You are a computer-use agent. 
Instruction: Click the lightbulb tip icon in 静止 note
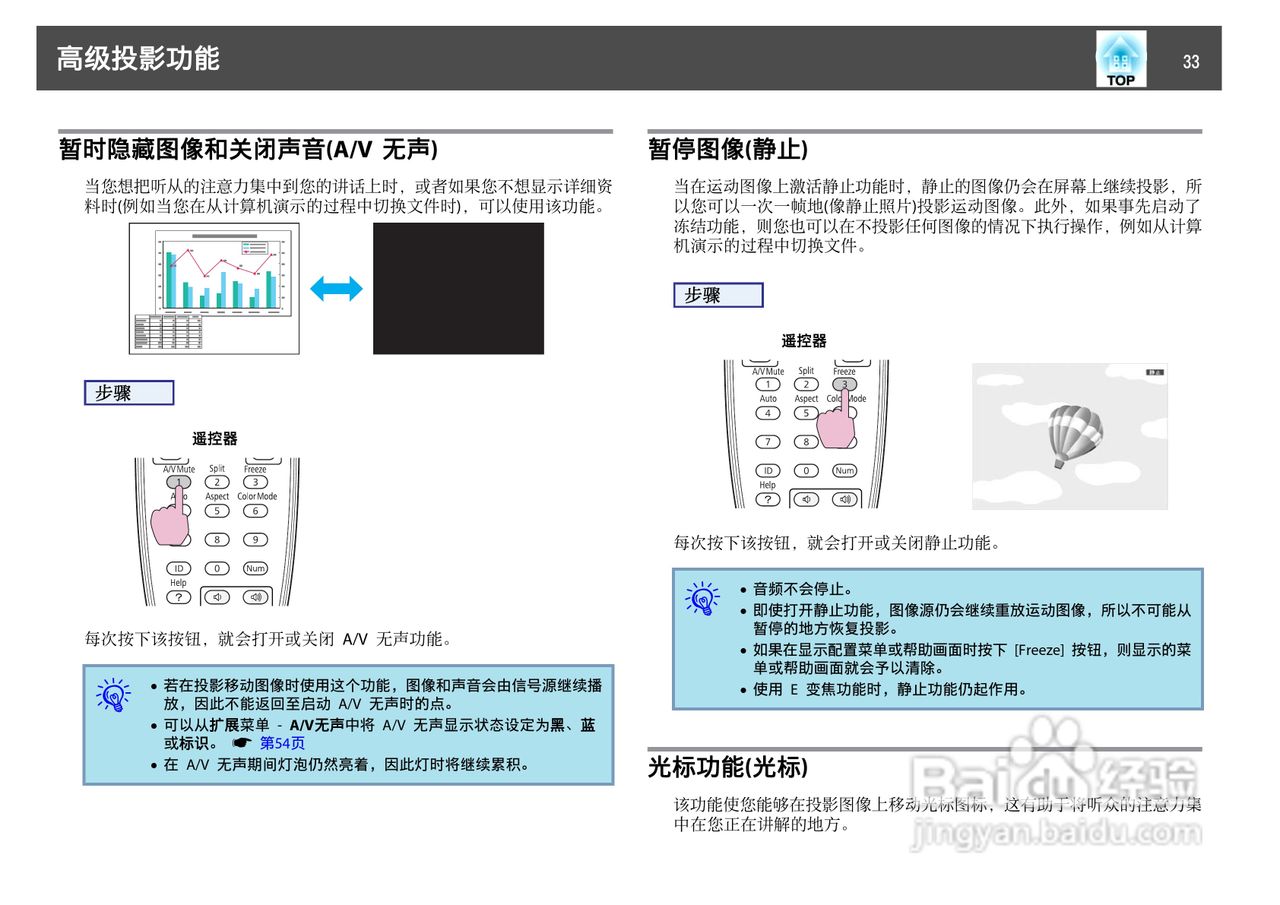pyautogui.click(x=702, y=598)
